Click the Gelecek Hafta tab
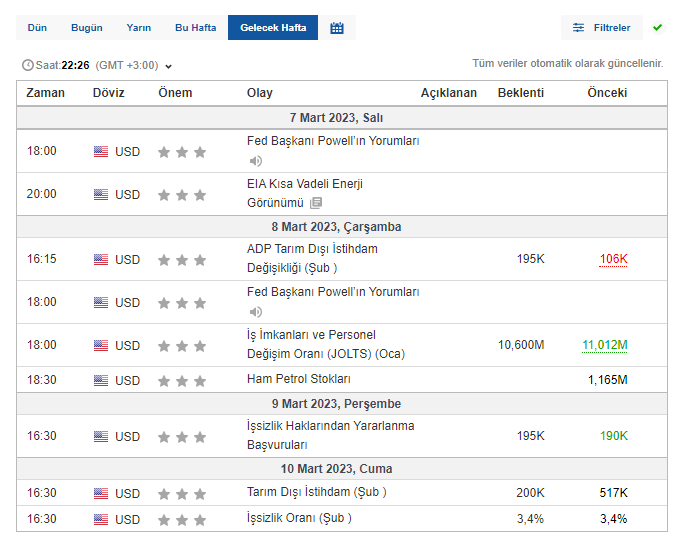 [x=273, y=28]
